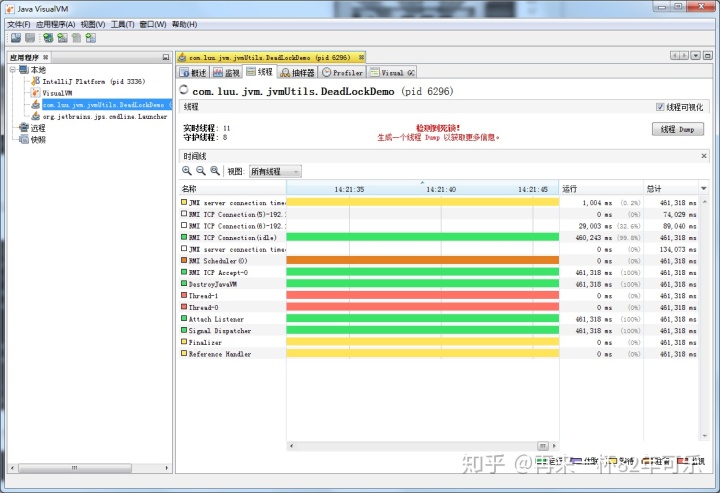Open the 窗口(W) menu

153,24
